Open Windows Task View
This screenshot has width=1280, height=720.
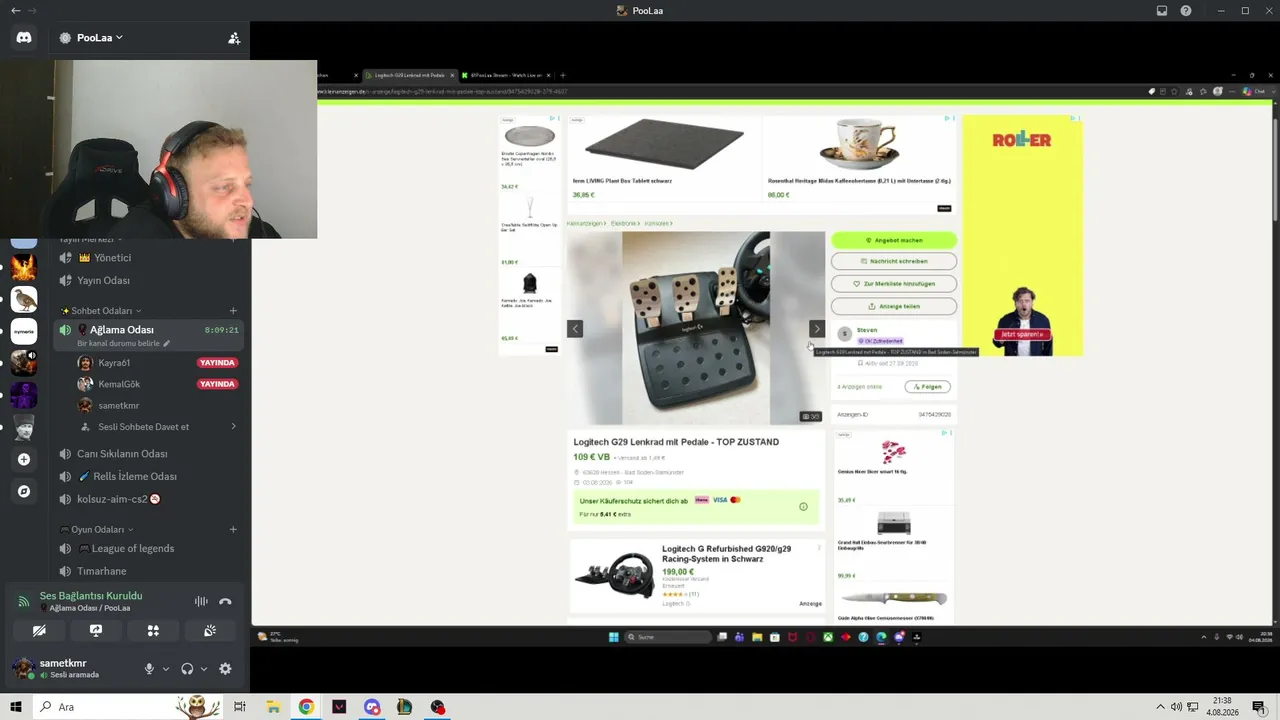[240, 707]
